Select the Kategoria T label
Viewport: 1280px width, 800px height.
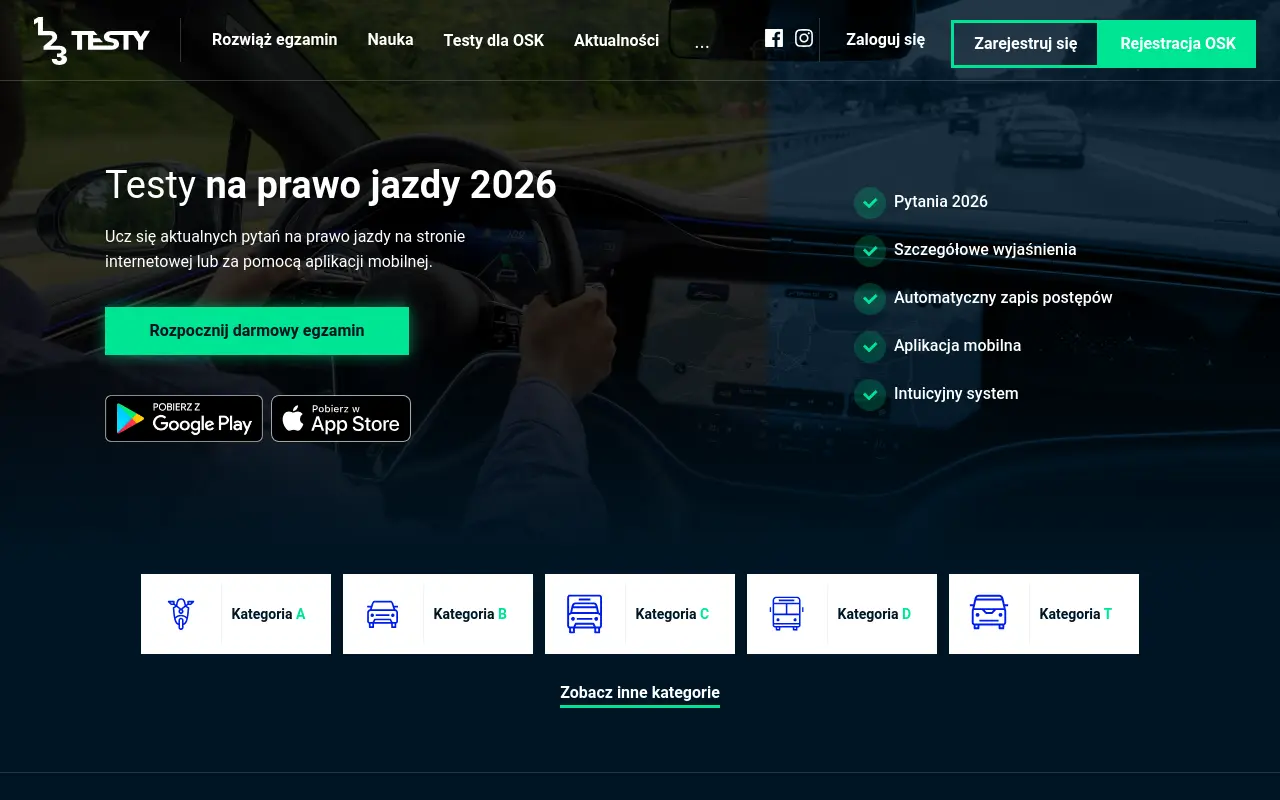[1076, 614]
